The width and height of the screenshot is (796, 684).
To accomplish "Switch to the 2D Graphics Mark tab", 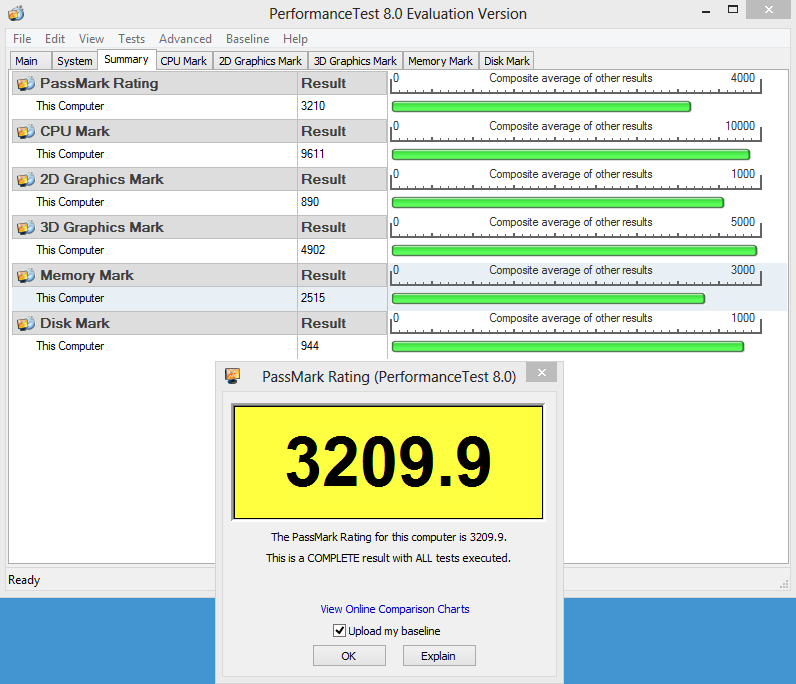I will point(260,61).
